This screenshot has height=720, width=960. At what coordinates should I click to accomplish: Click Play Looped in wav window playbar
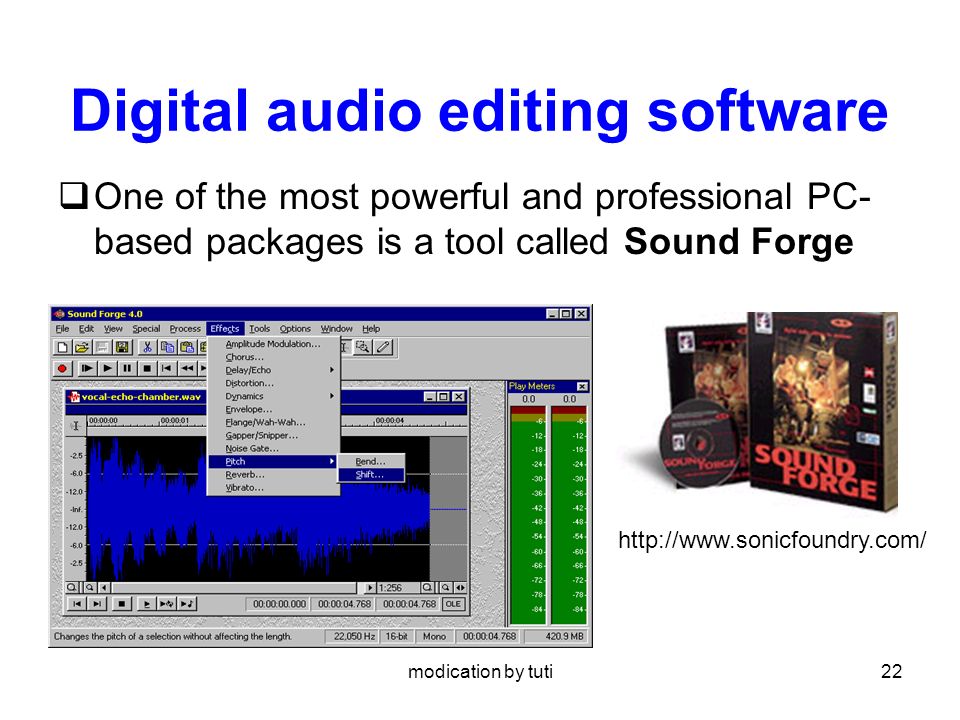tap(167, 604)
